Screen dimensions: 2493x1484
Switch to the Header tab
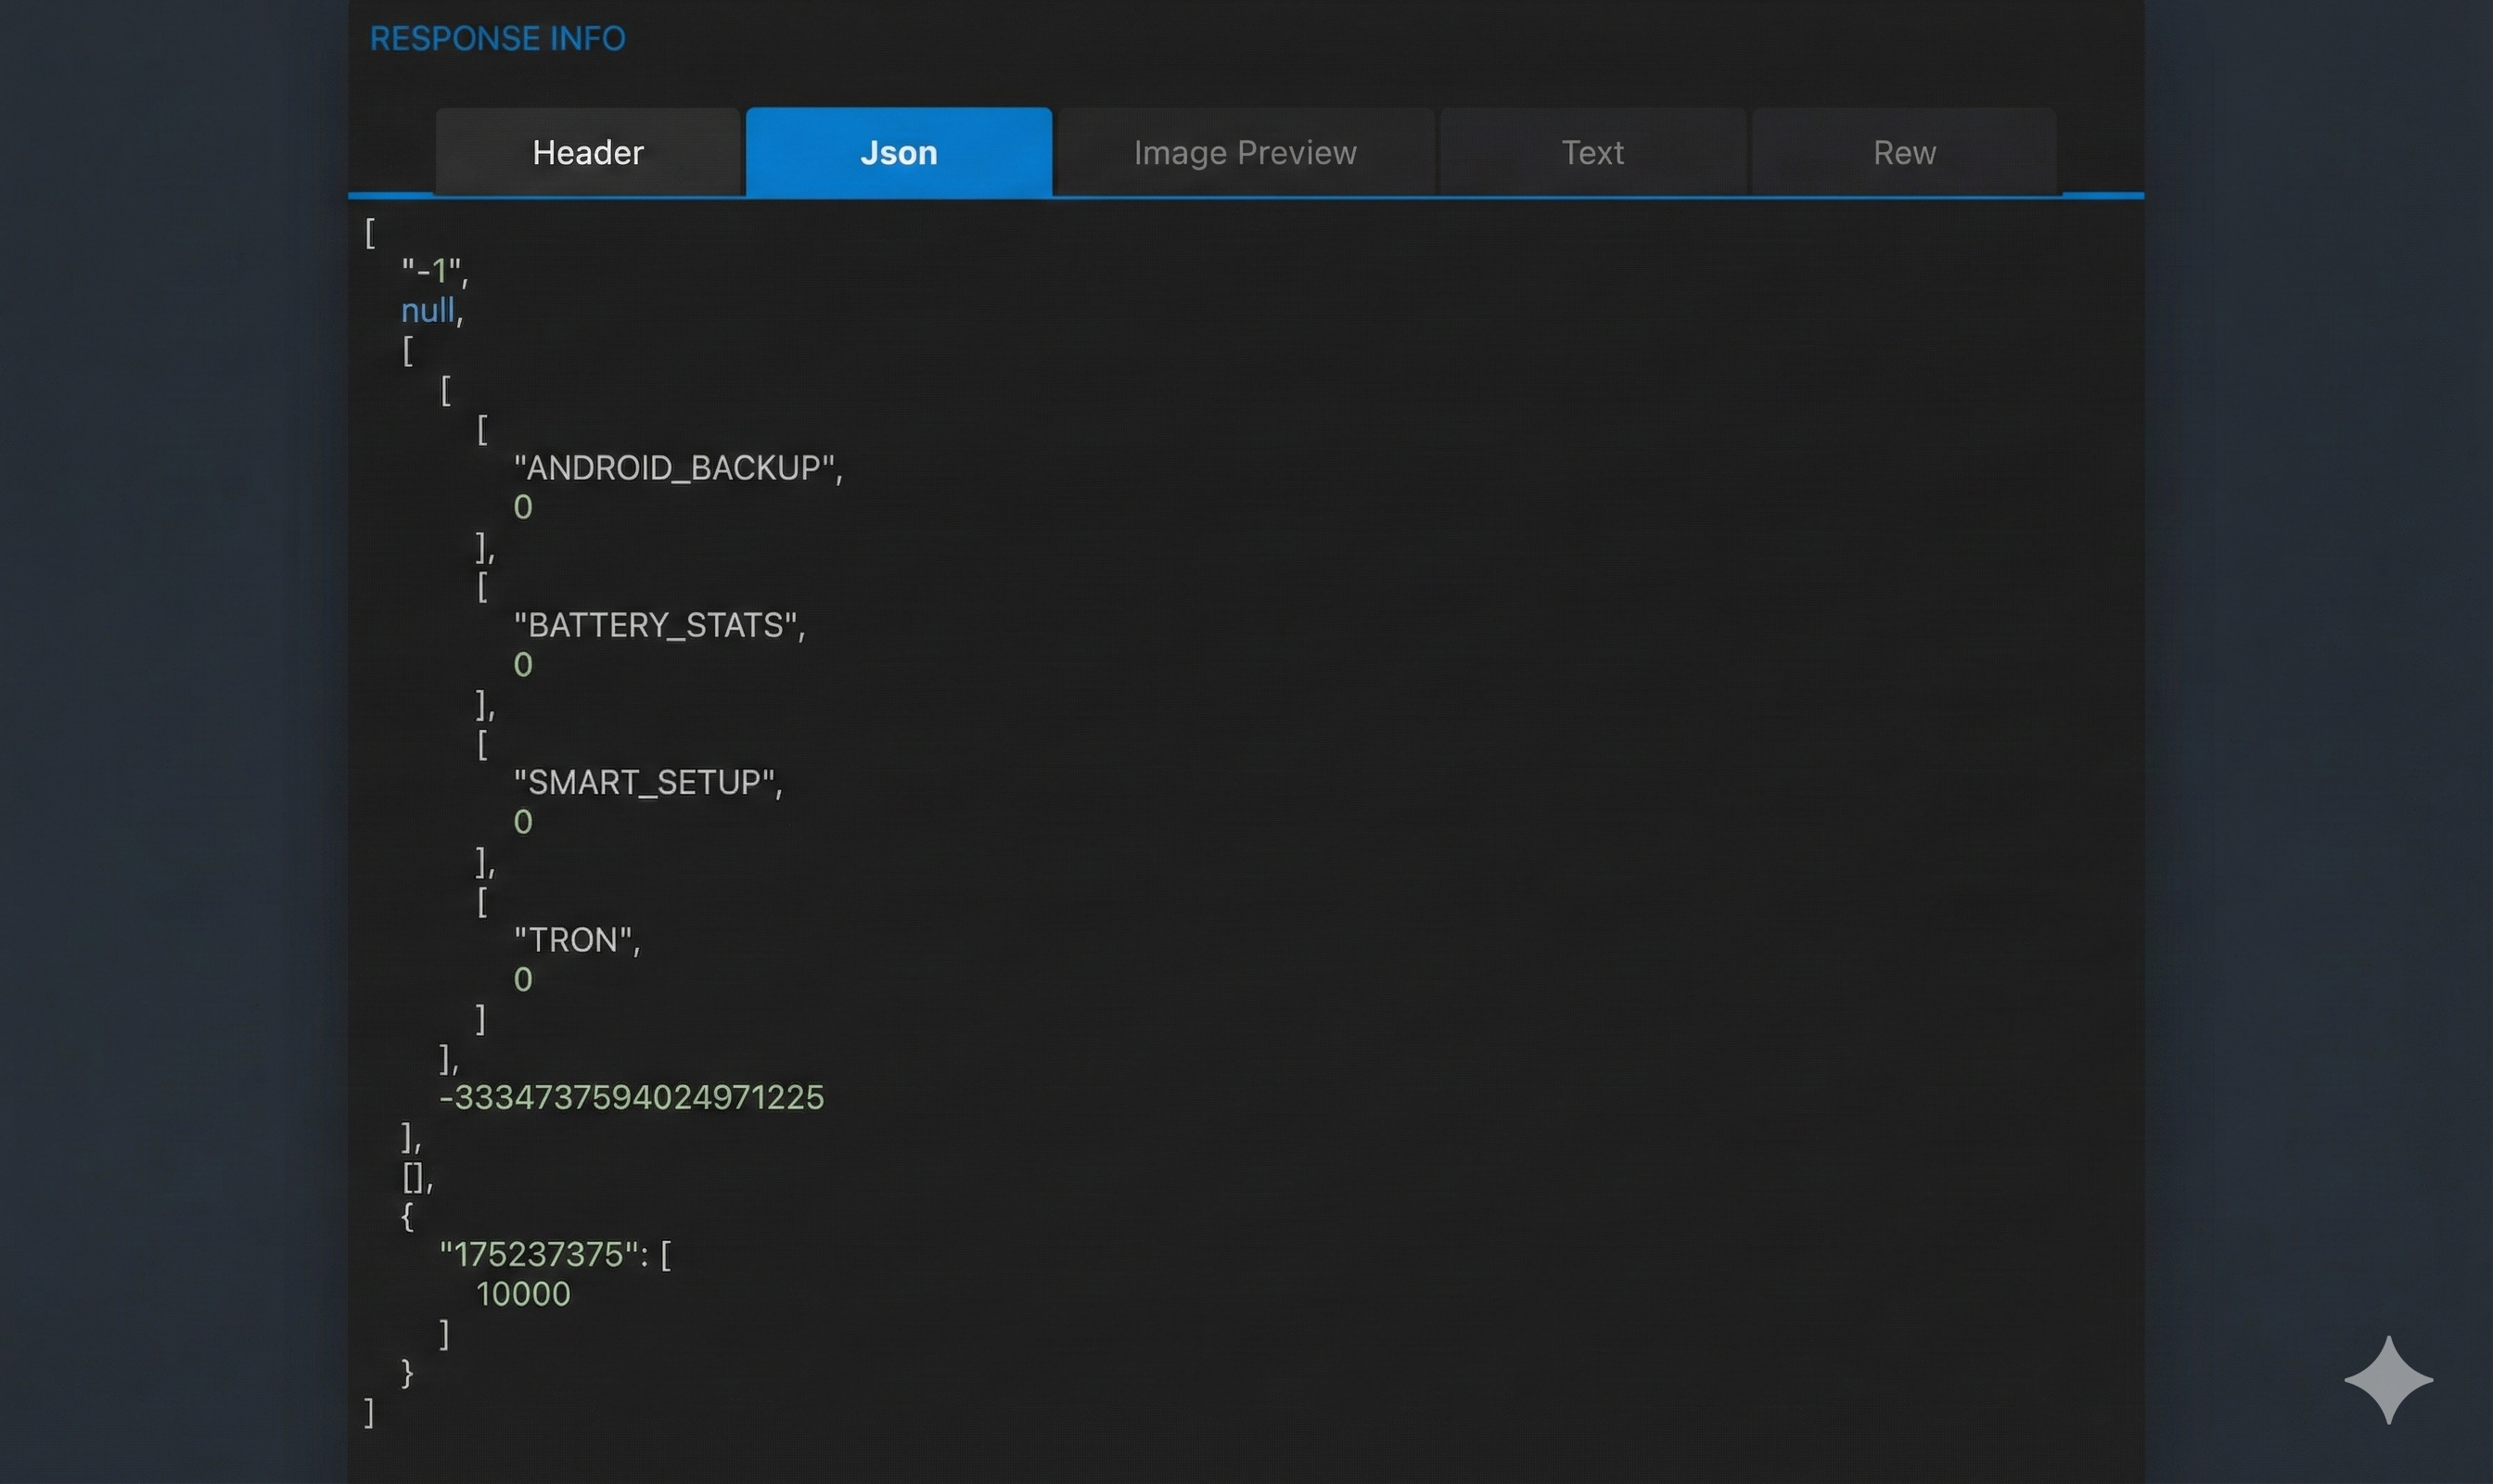pos(587,152)
